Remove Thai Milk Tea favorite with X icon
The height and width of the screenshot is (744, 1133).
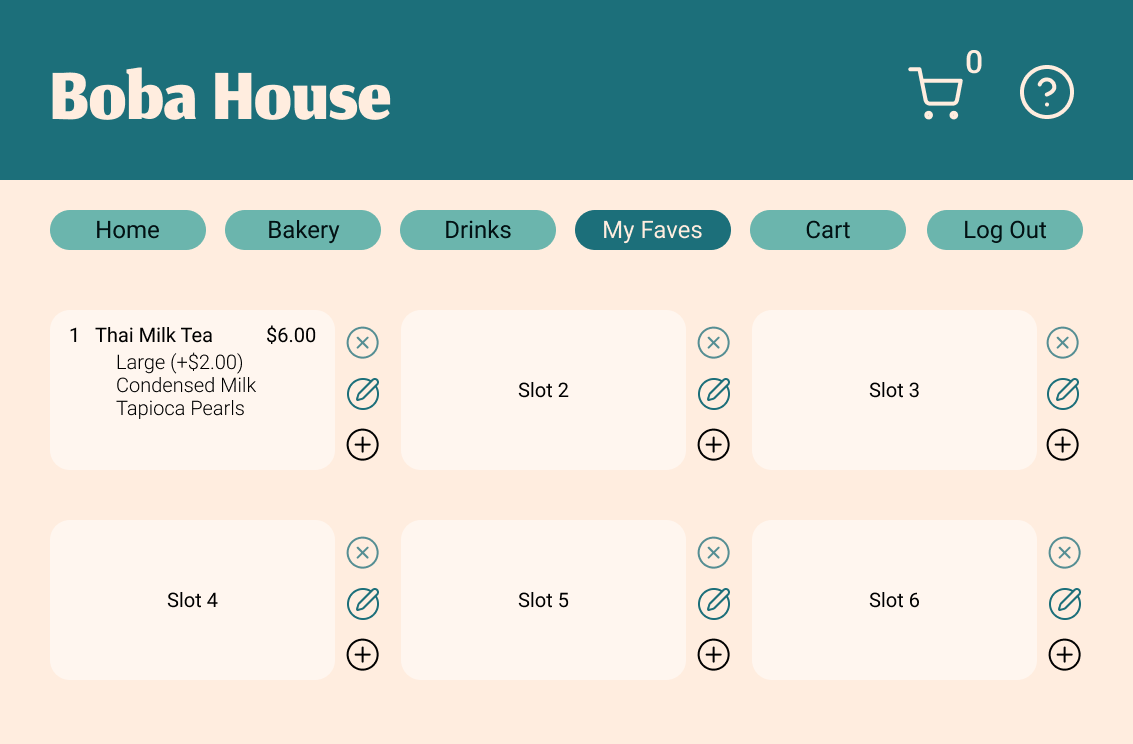pos(362,343)
